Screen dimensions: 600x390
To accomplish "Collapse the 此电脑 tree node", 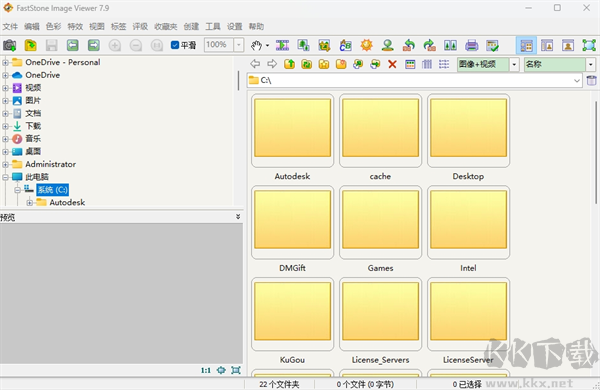I will pos(5,177).
